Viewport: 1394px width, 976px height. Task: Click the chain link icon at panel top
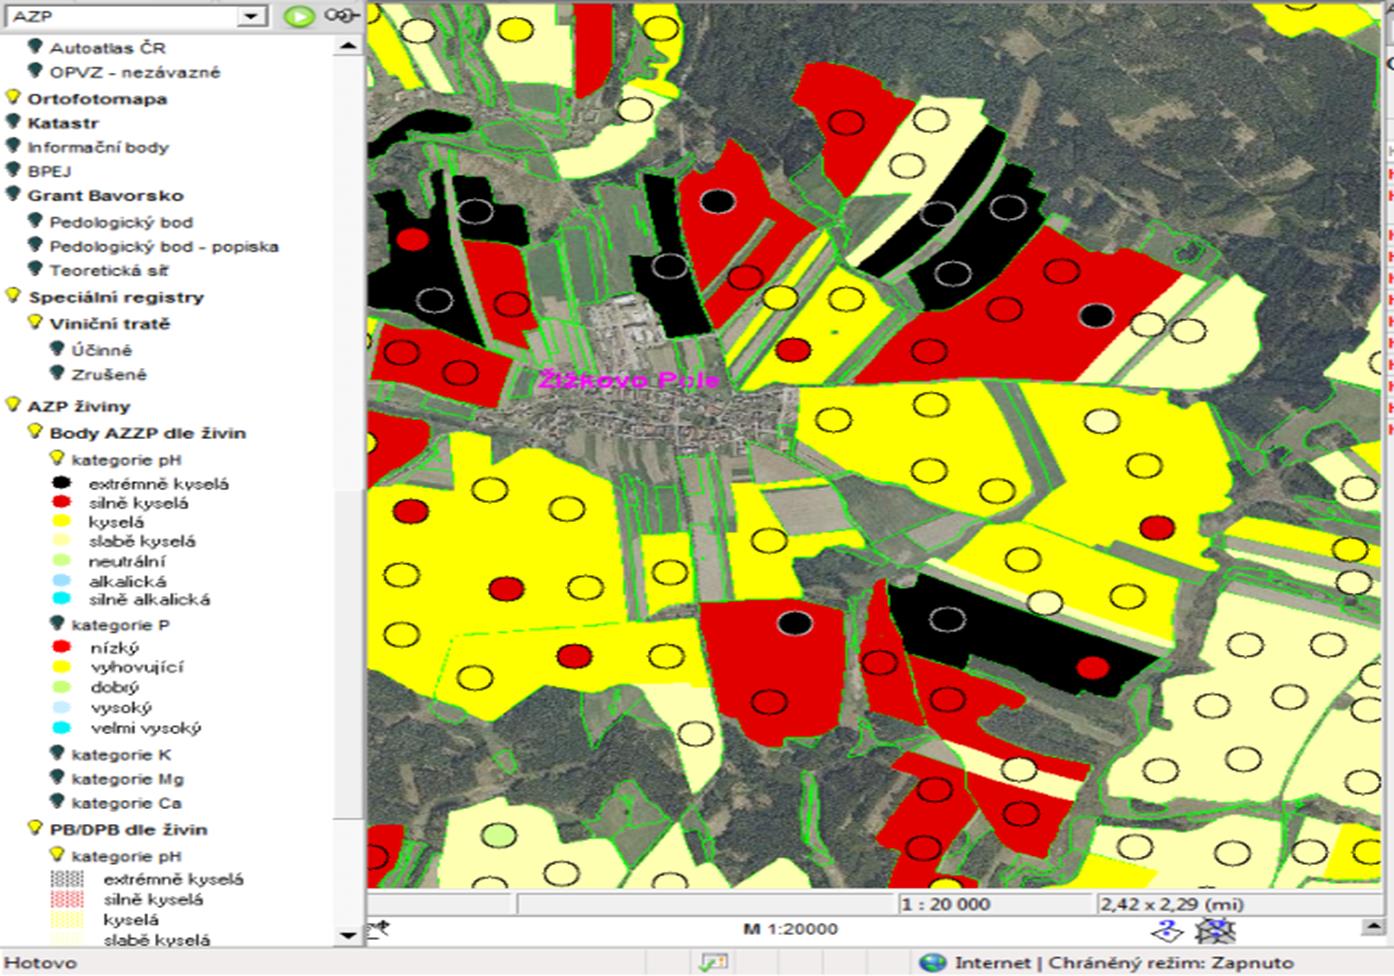pos(341,16)
